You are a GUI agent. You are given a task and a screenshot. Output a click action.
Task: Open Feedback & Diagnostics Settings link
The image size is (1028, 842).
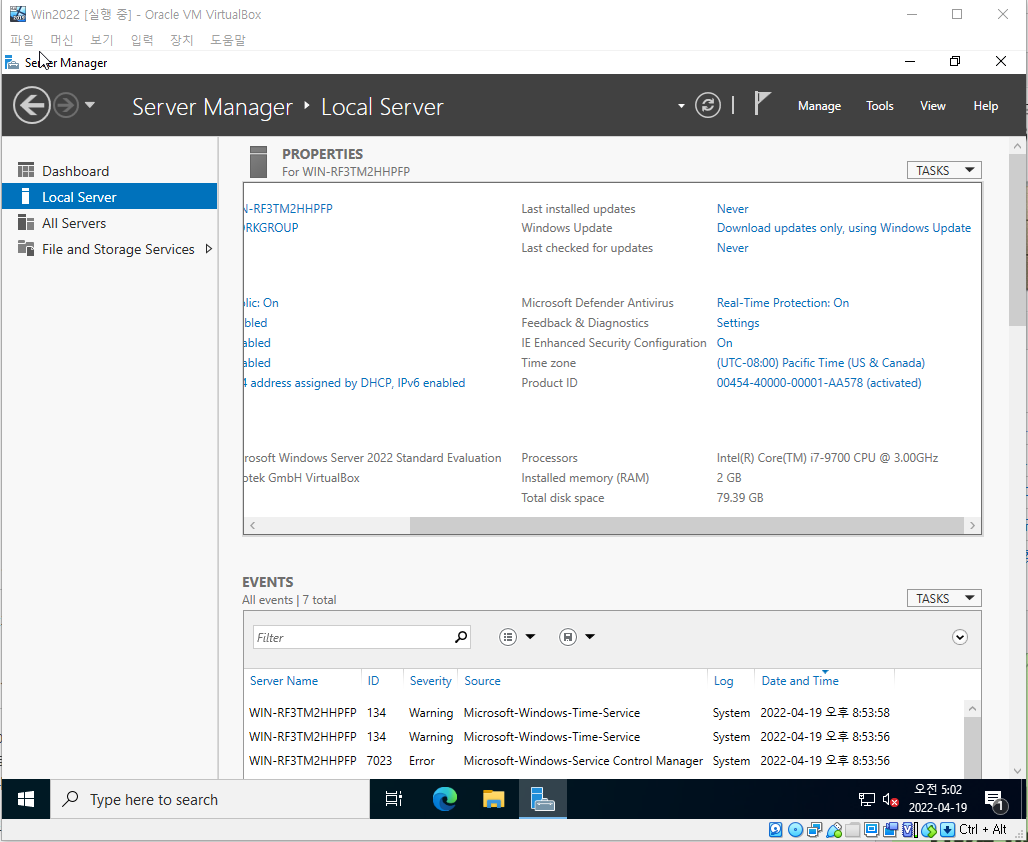click(x=738, y=323)
